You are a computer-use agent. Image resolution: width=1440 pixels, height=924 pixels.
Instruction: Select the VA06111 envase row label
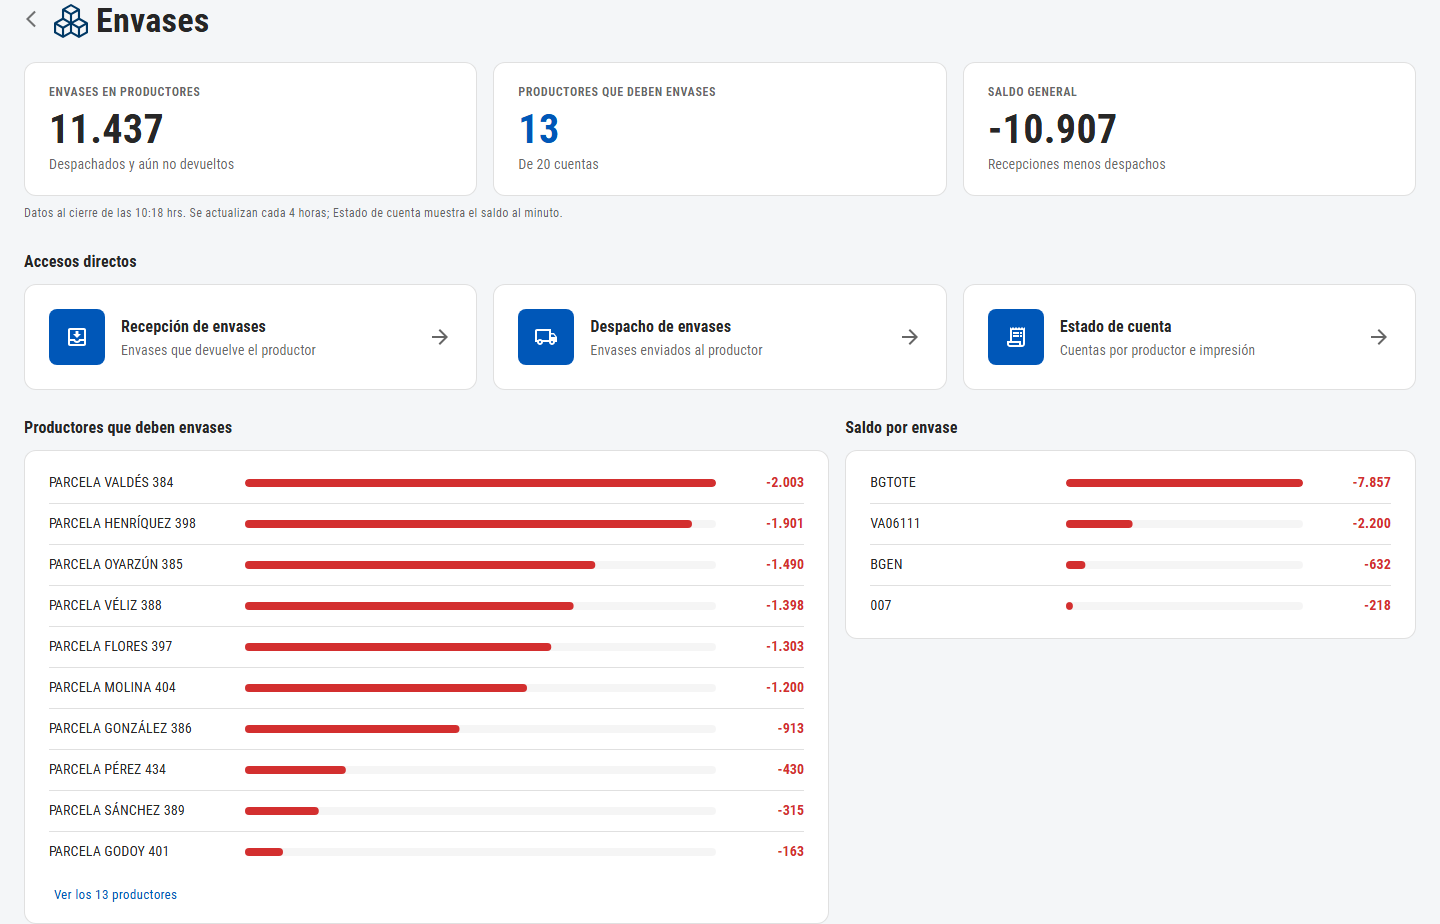pos(895,524)
